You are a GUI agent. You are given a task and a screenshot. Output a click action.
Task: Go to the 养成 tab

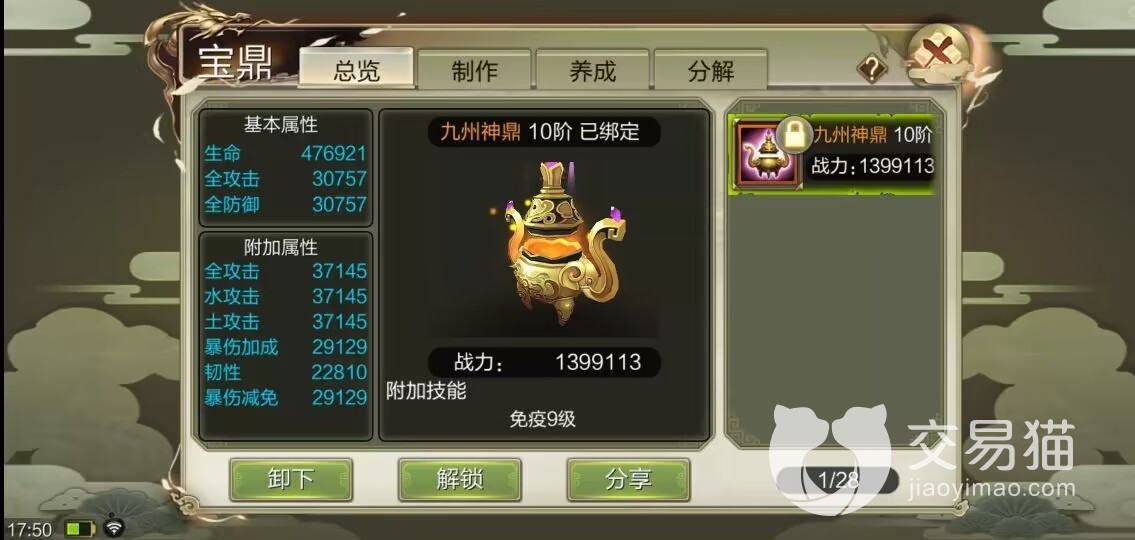coord(593,70)
